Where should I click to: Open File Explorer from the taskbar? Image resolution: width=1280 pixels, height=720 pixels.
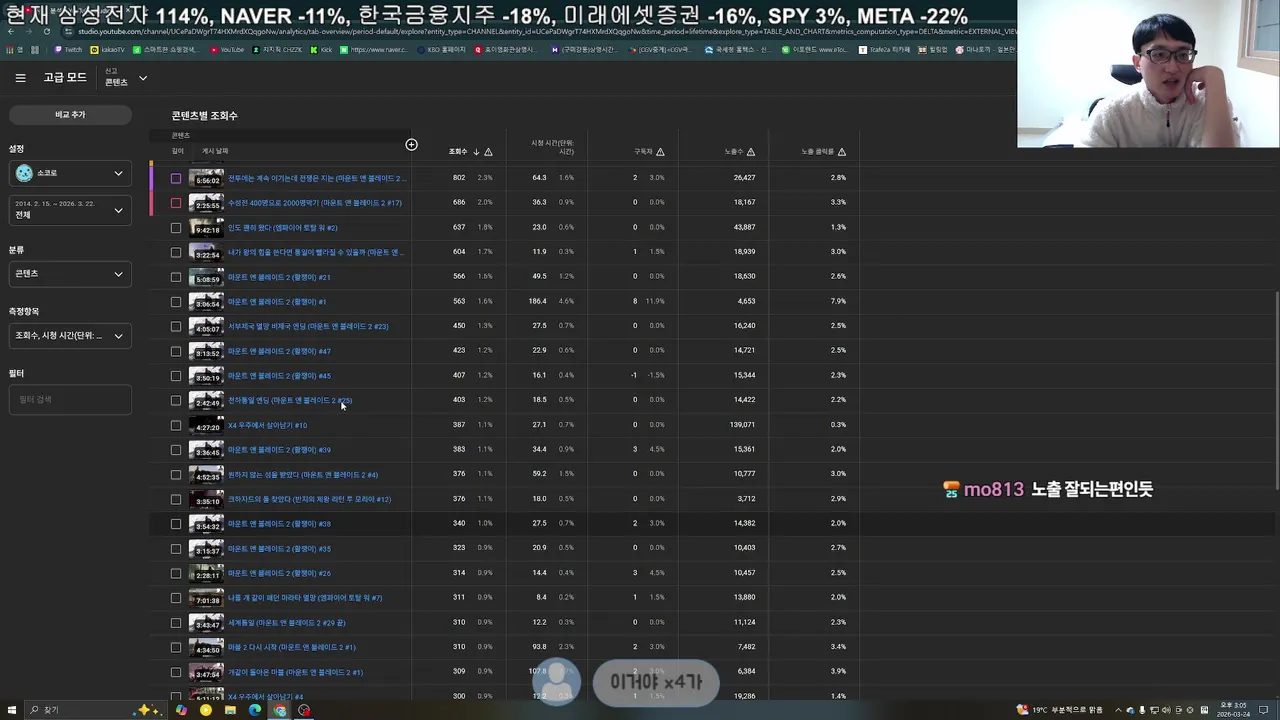point(230,710)
